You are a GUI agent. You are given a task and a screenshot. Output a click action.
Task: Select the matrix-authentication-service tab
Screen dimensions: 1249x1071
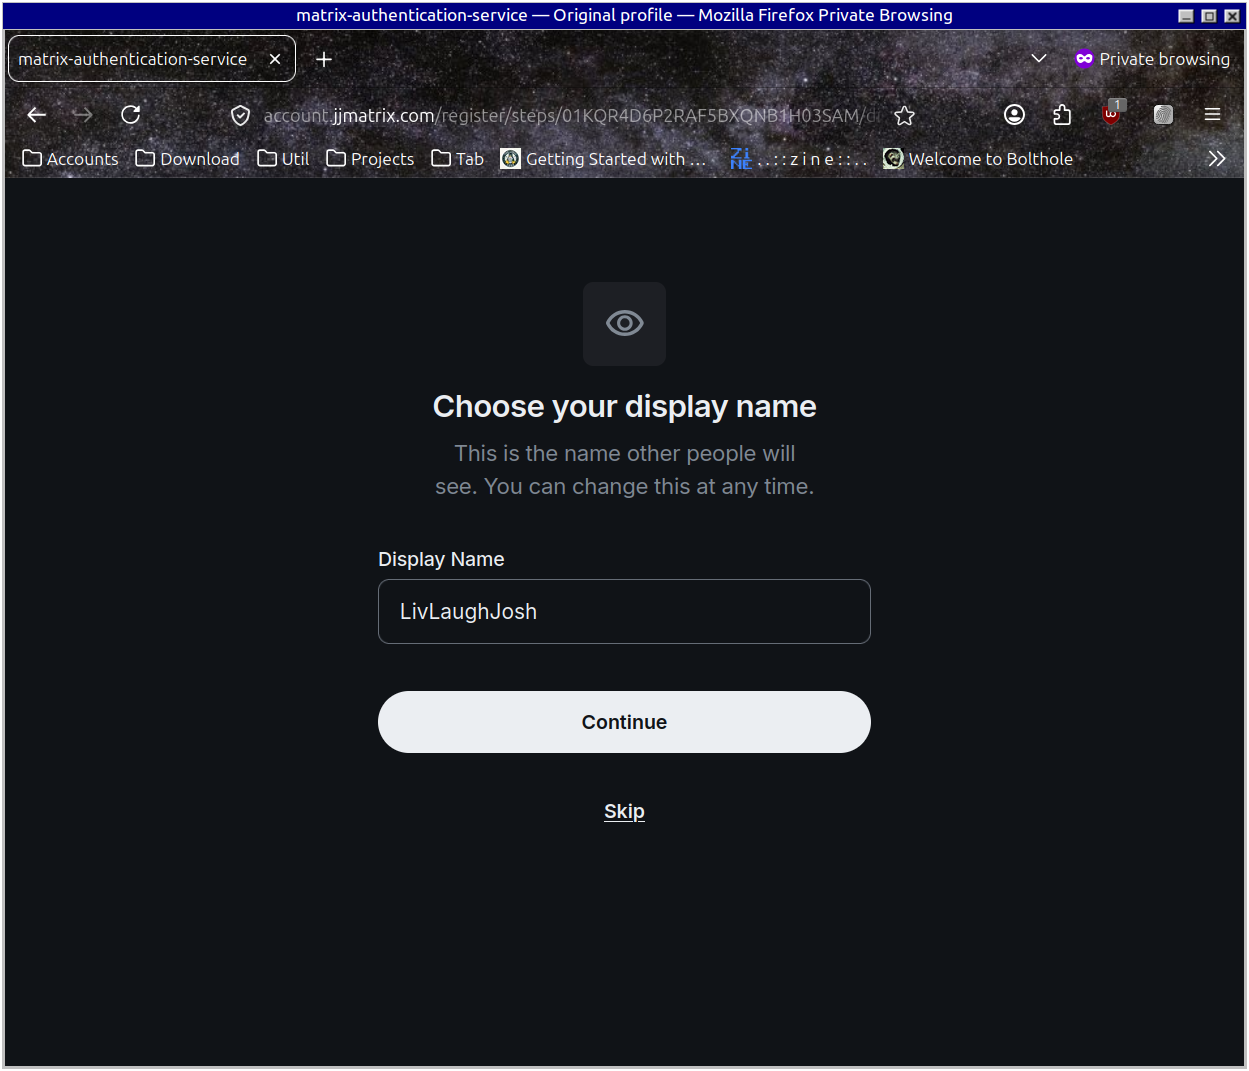(152, 59)
